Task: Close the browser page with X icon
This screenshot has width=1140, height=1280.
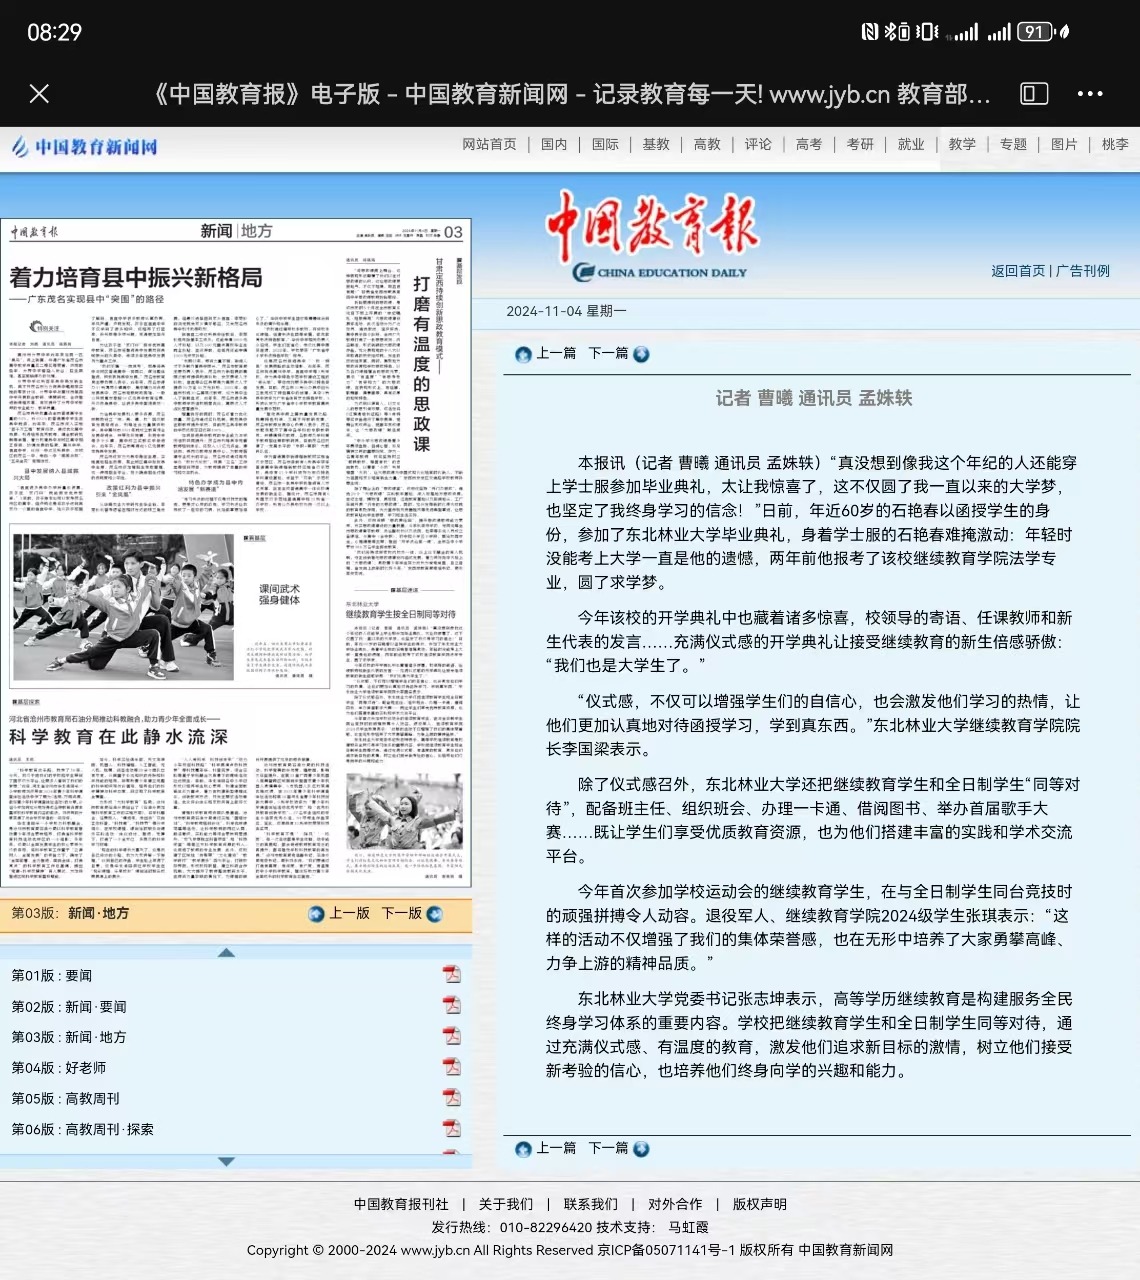Action: tap(39, 94)
